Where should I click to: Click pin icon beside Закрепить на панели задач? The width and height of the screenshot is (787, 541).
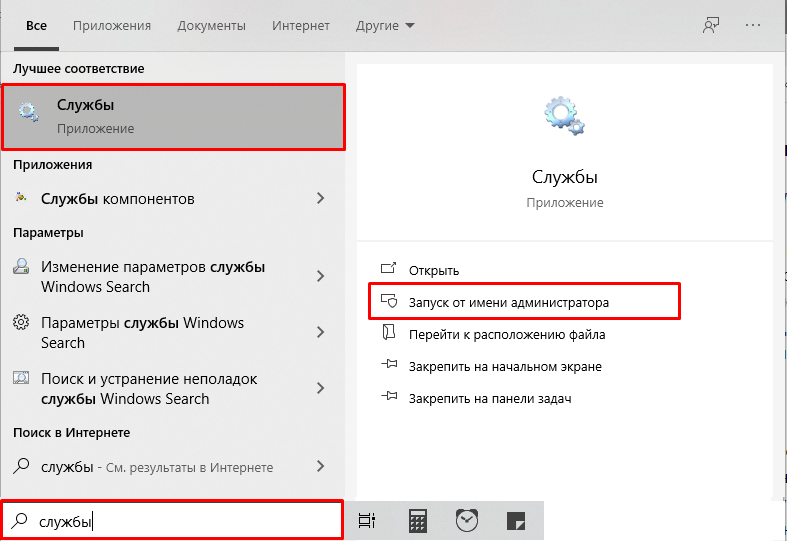tap(389, 396)
